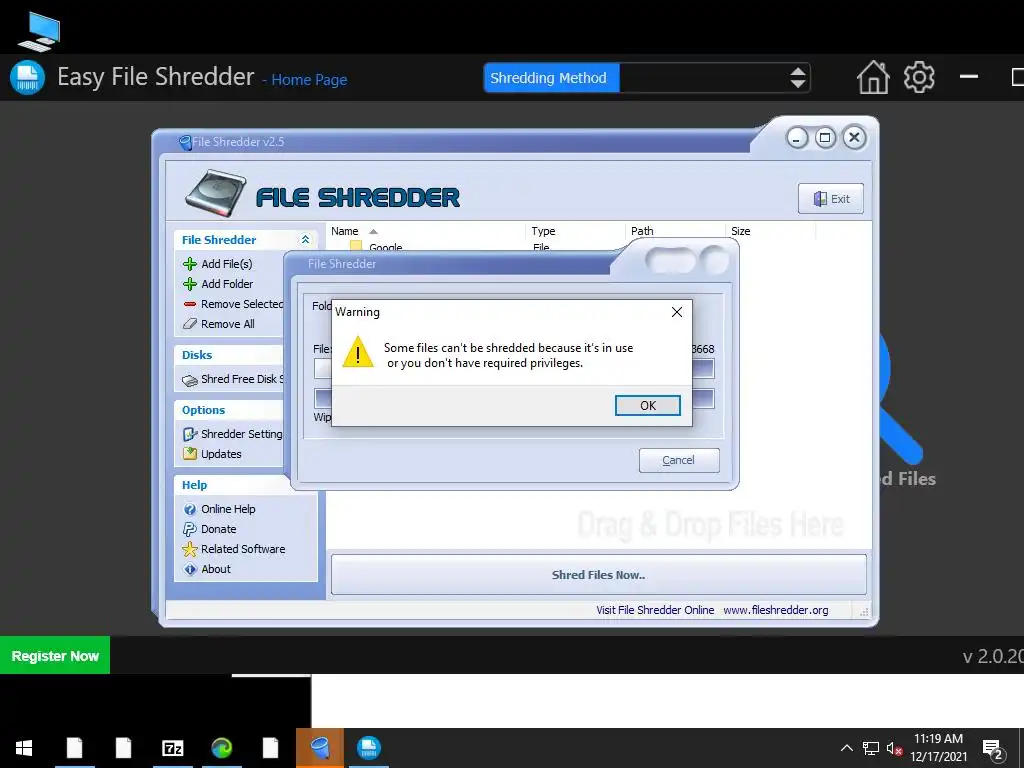Click the Easy File Shredder logo icon
The image size is (1024, 768).
27,78
